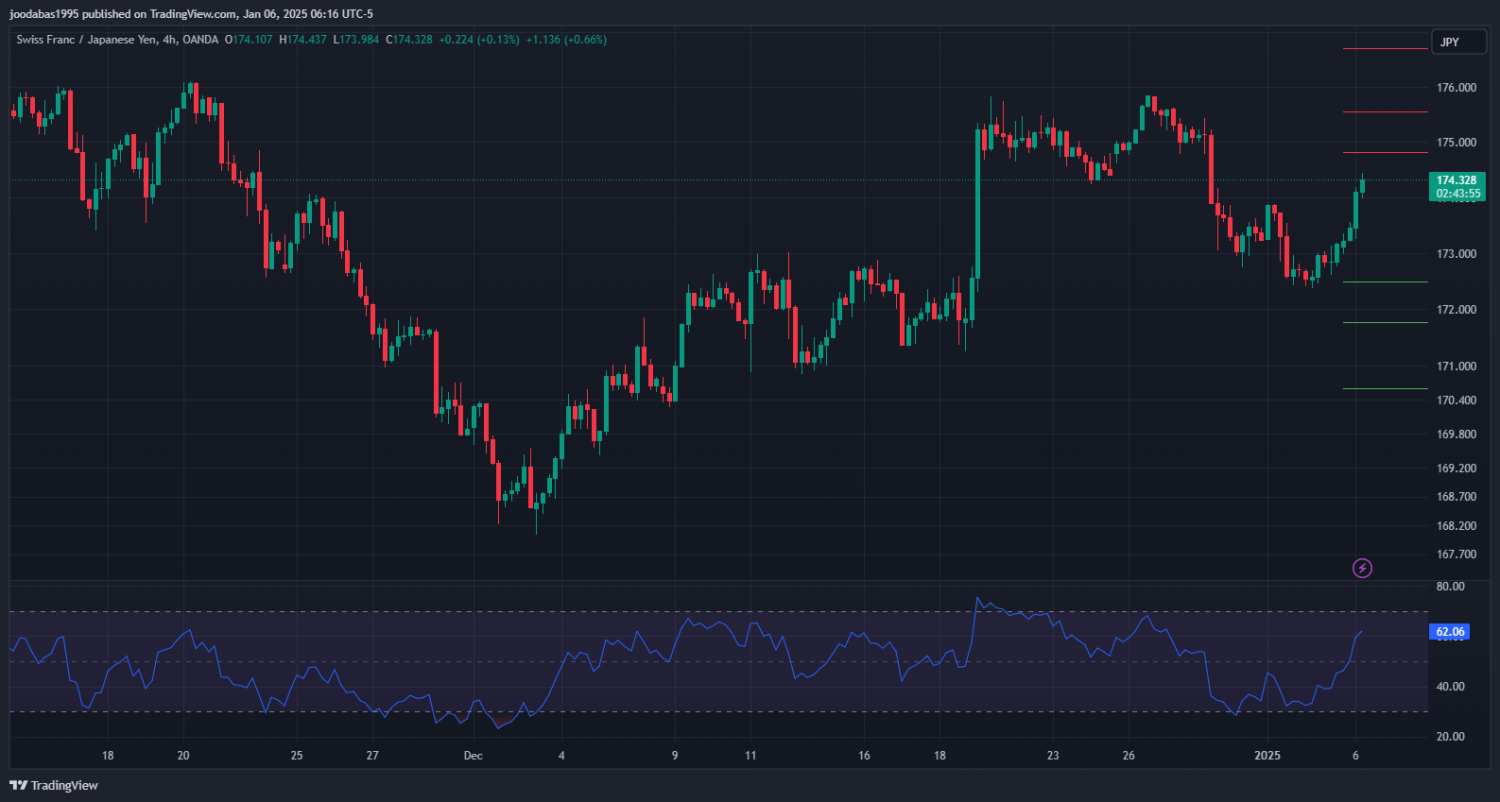The image size is (1500, 802).
Task: Click the 176.000 price axis label
Action: pyautogui.click(x=1456, y=88)
